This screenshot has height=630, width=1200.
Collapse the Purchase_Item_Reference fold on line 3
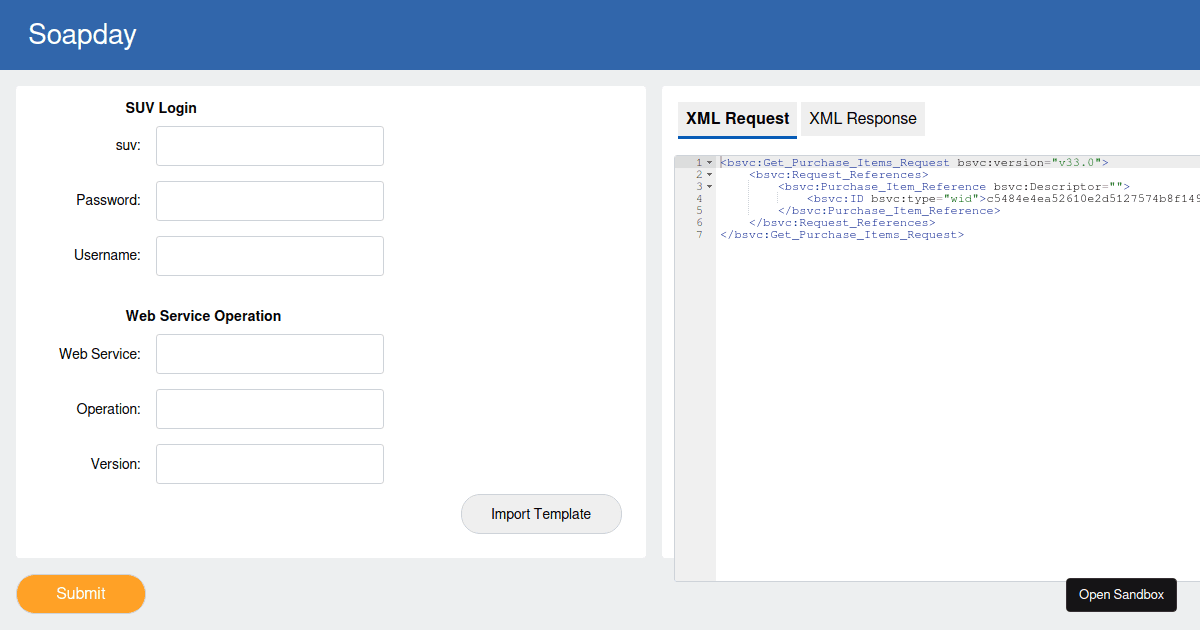tap(710, 186)
